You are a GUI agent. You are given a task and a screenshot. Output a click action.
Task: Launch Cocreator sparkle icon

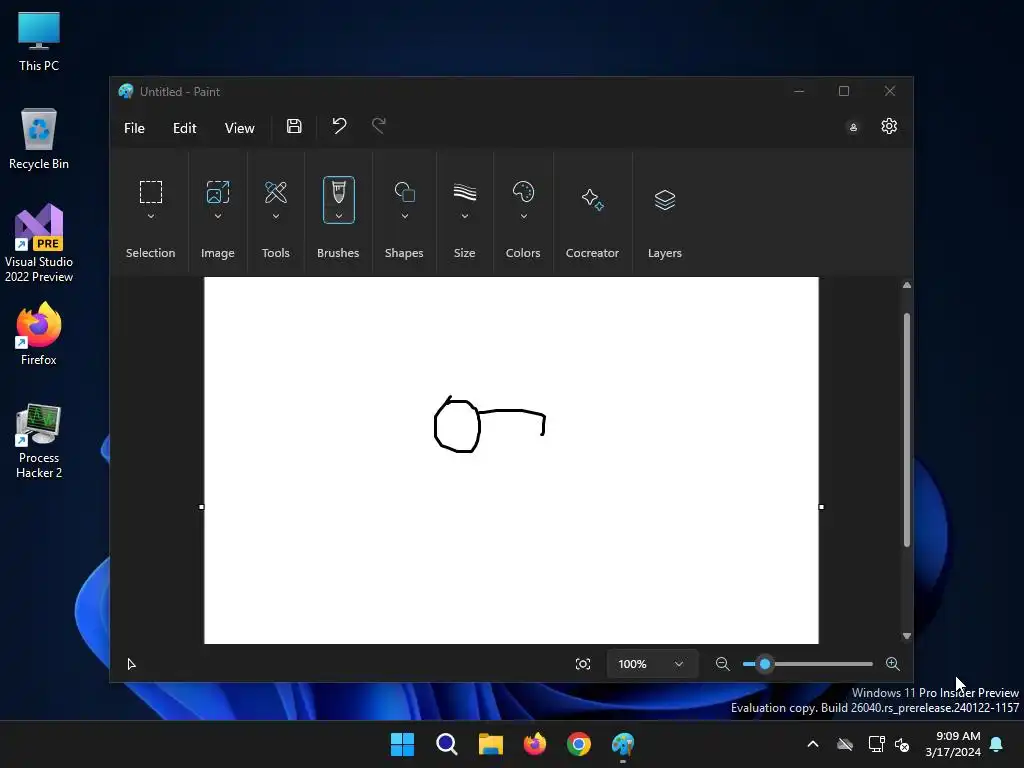coord(592,199)
